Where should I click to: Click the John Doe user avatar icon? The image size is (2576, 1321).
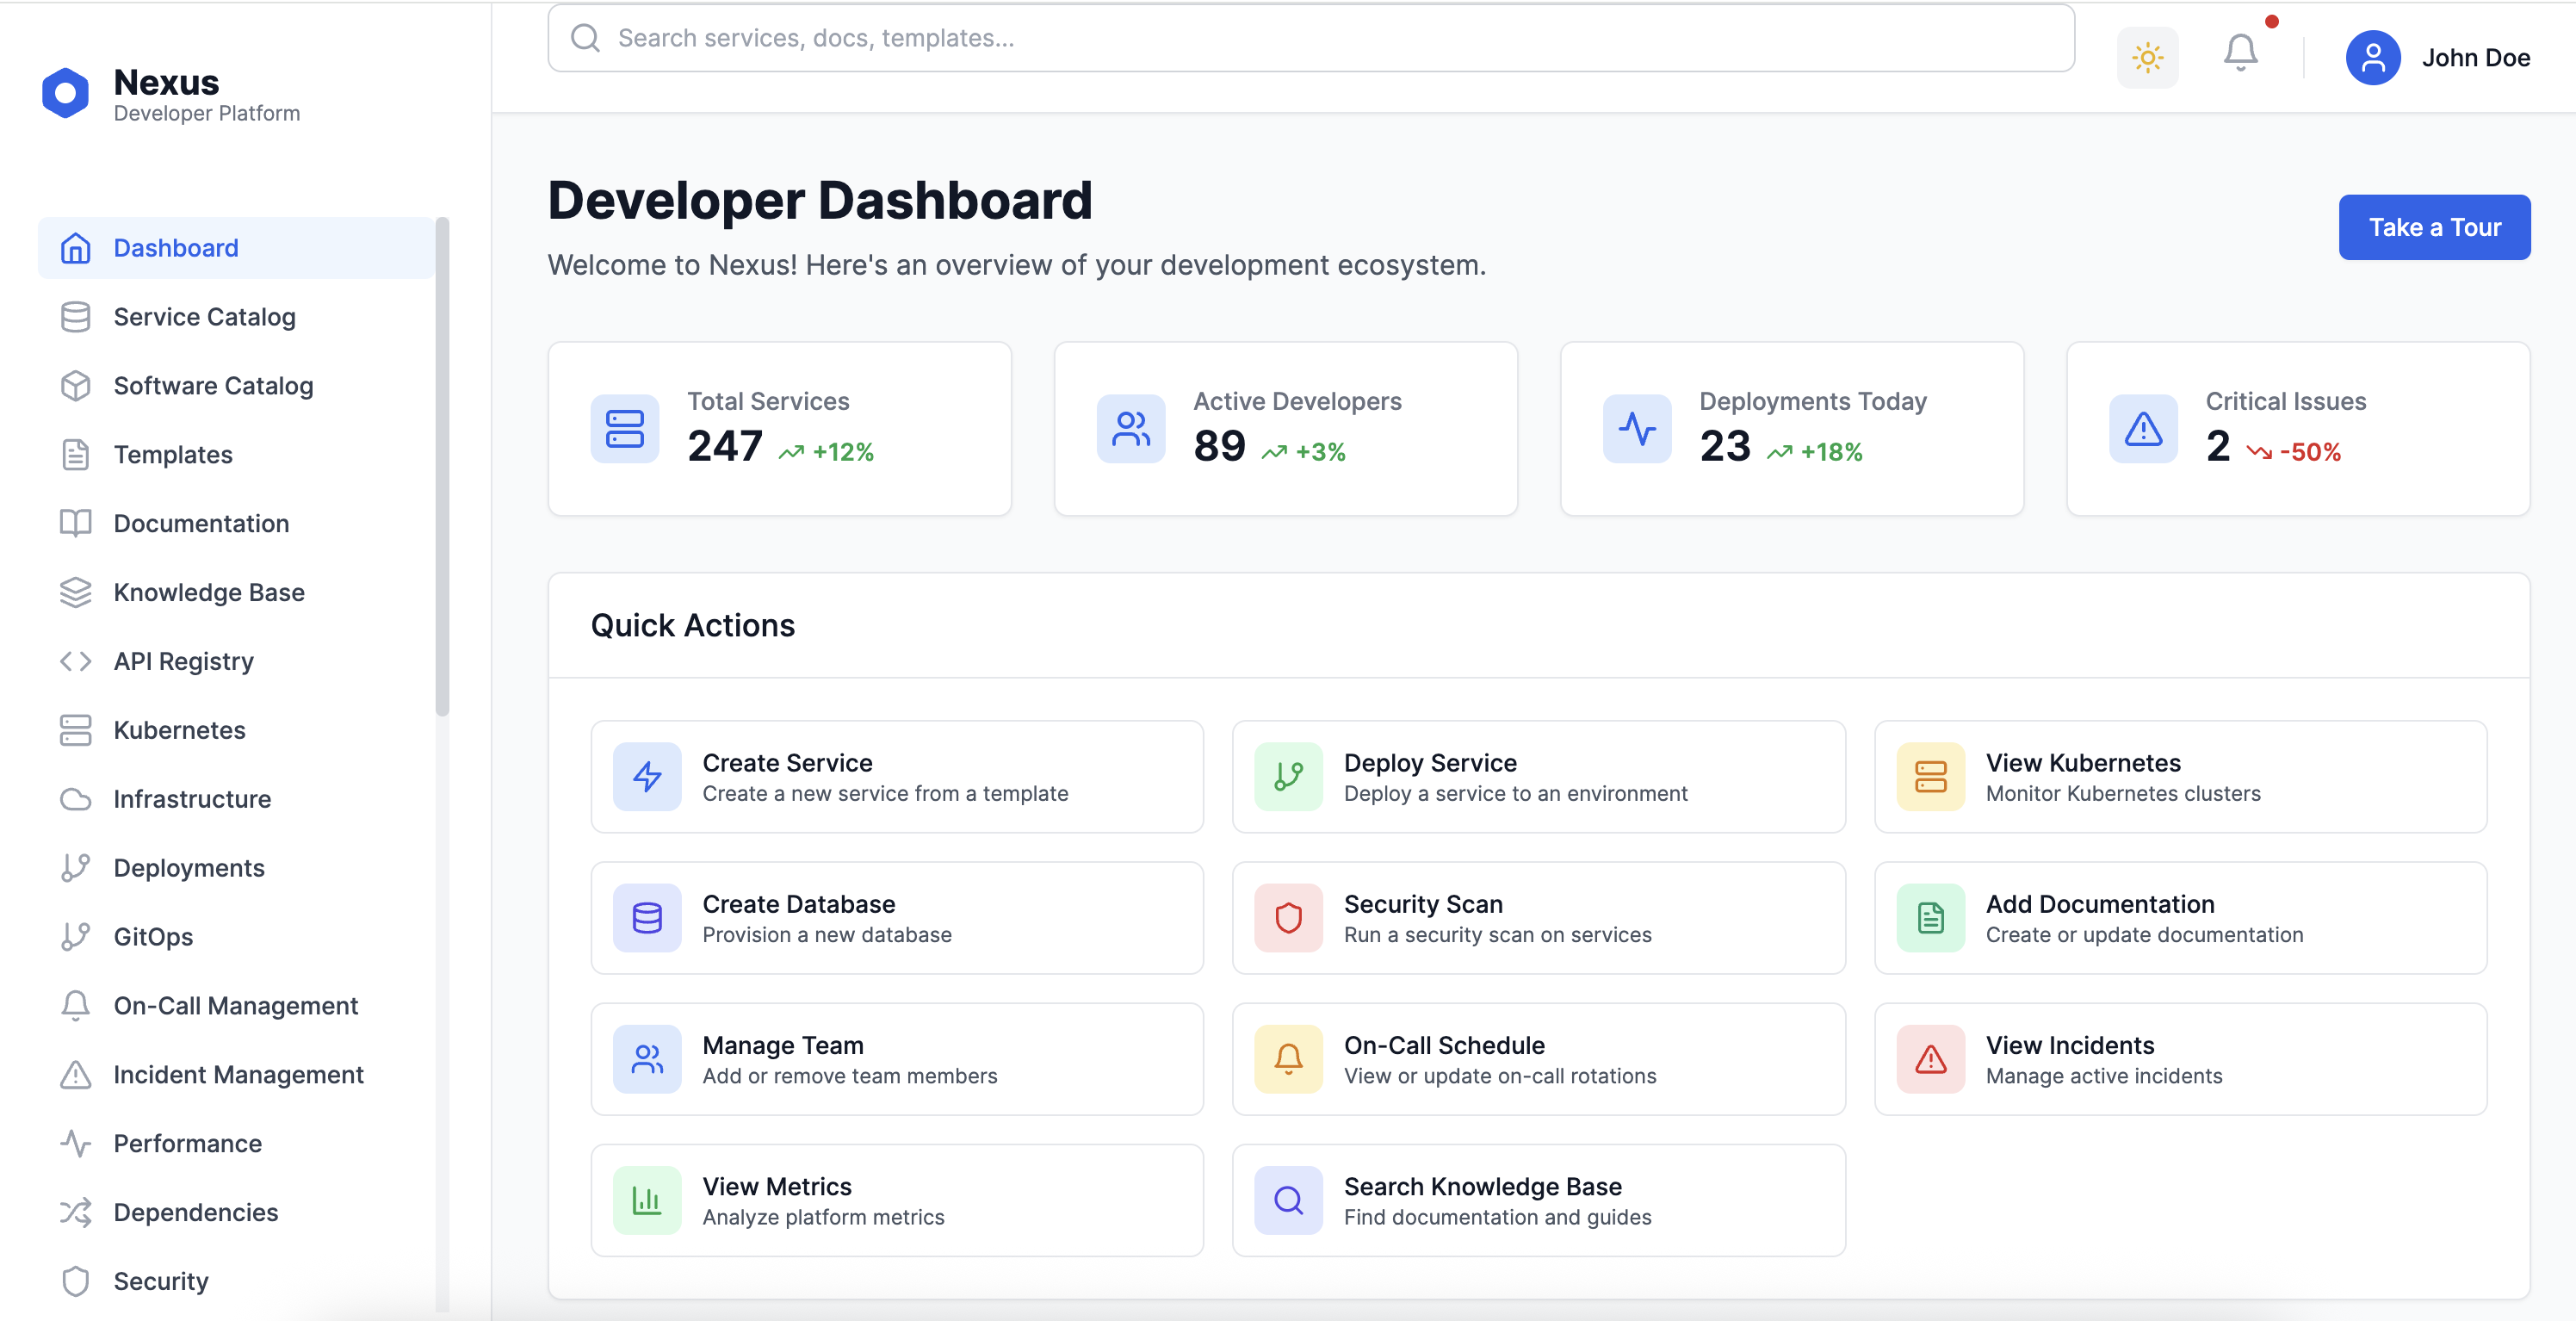tap(2372, 58)
